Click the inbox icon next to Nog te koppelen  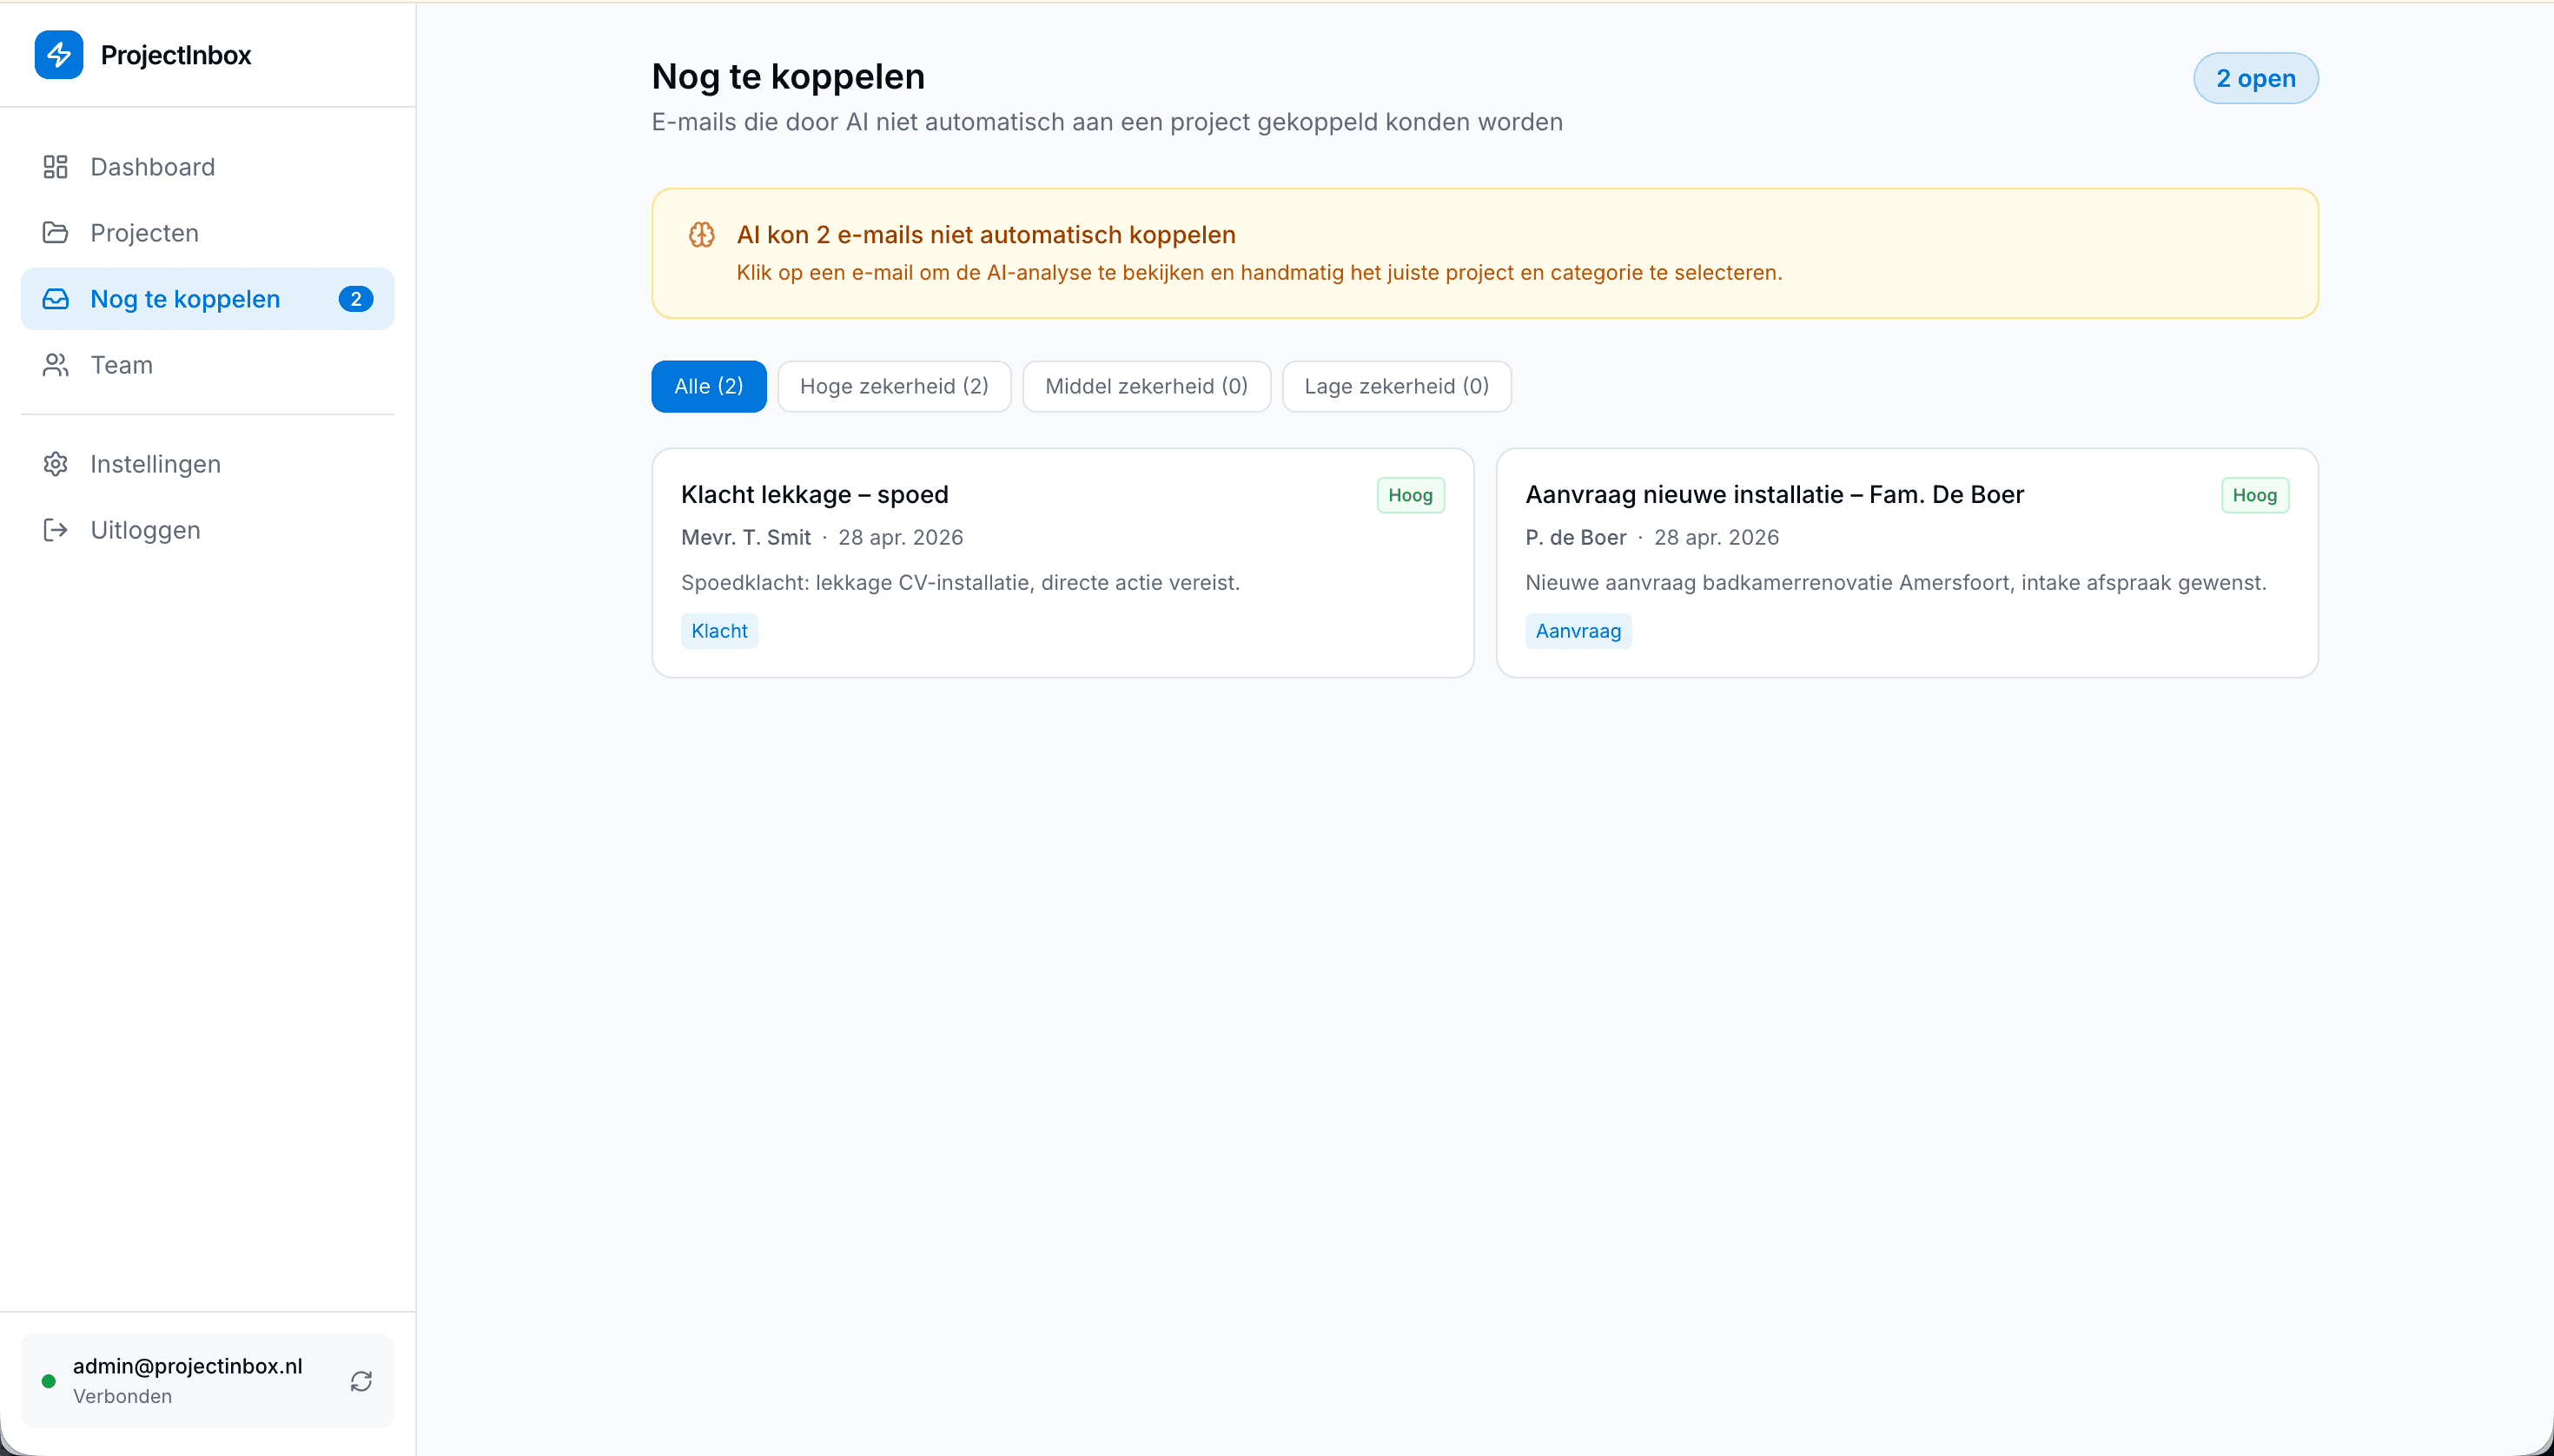[55, 298]
